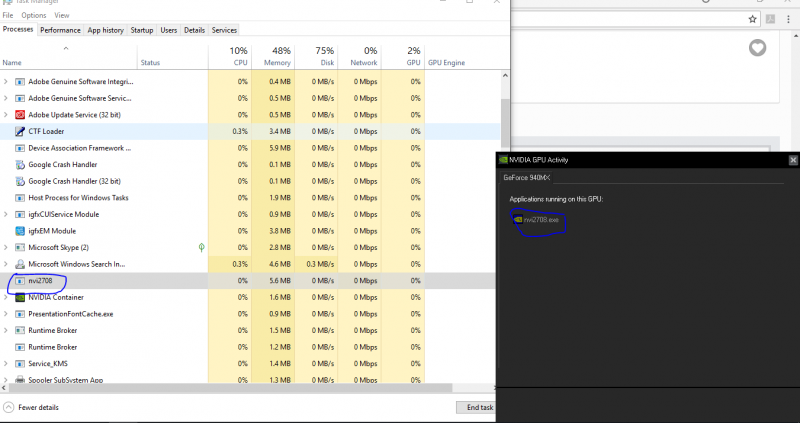This screenshot has height=423, width=800.
Task: Expand the Service_KMS process entry
Action: click(x=7, y=363)
